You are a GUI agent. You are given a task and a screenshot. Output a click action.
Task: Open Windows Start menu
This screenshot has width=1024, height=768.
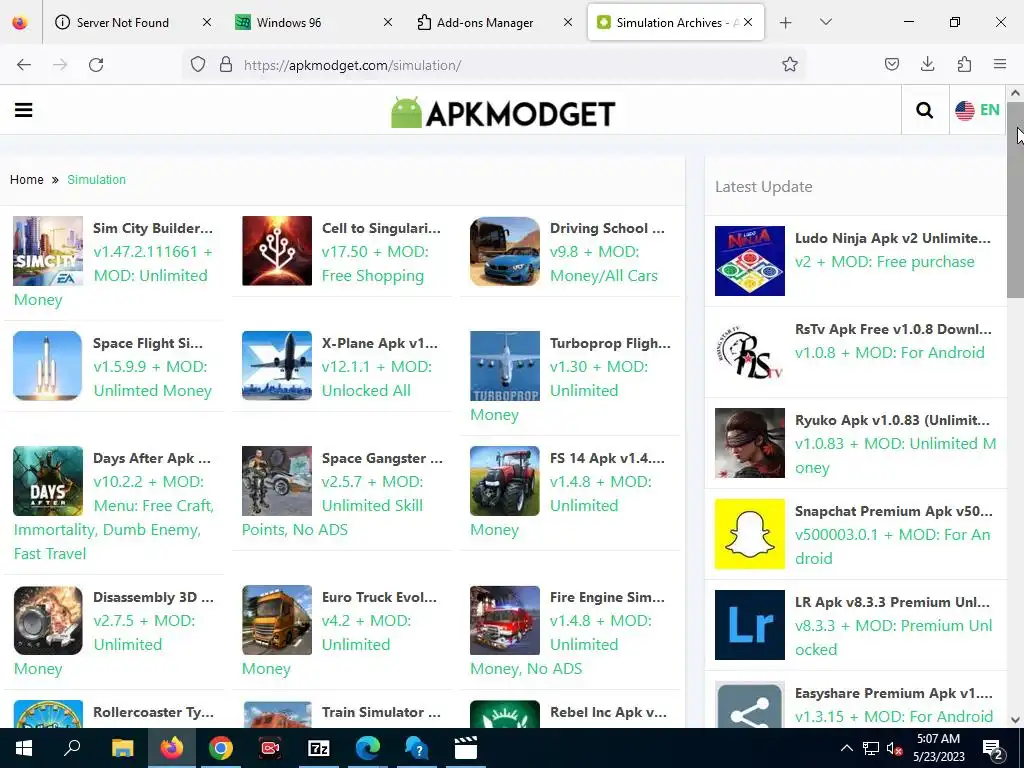(x=24, y=748)
